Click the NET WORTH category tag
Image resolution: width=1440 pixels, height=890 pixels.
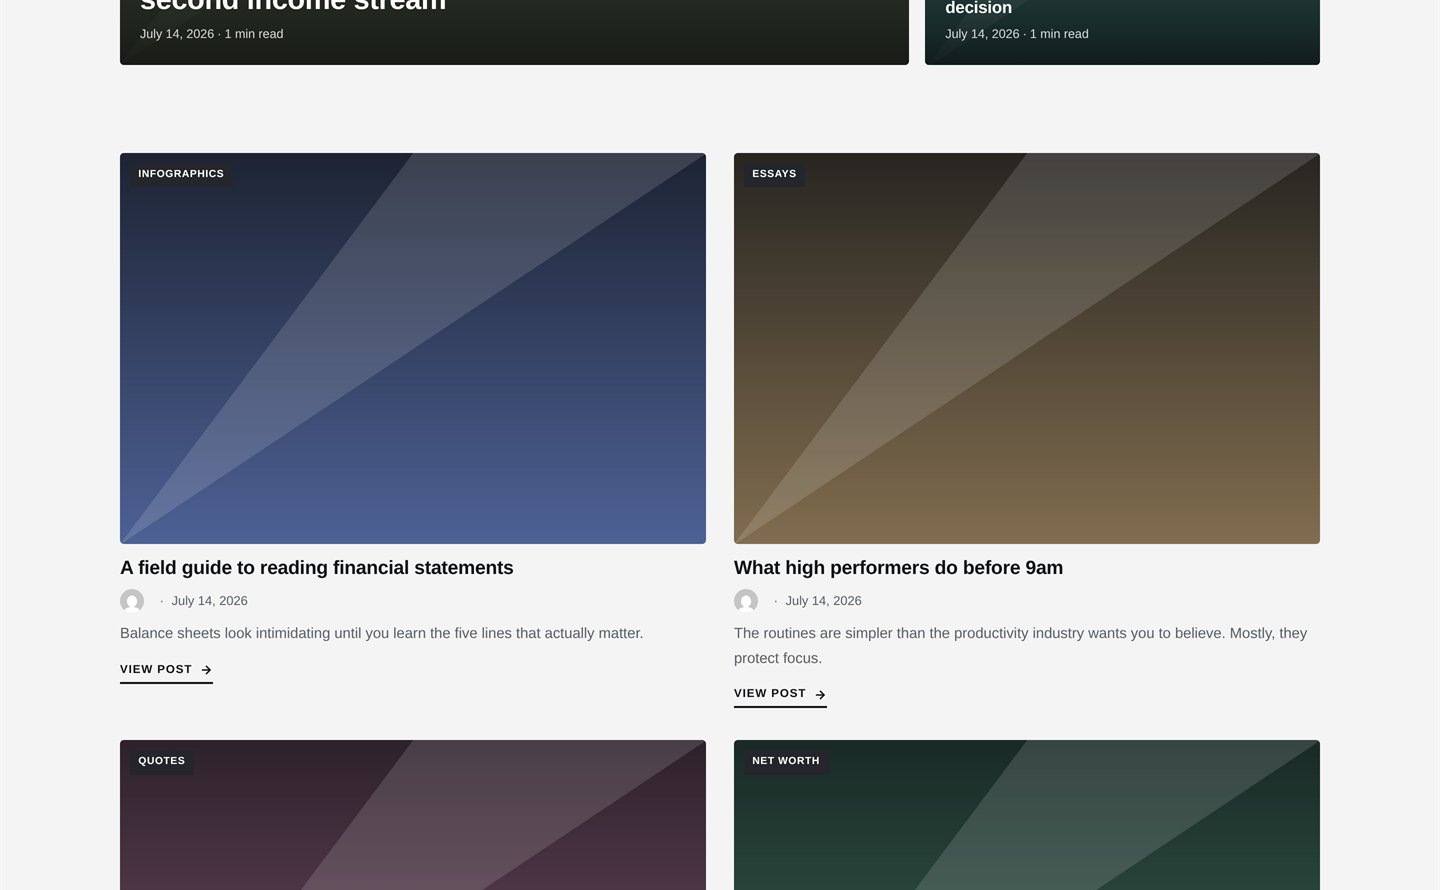(785, 761)
